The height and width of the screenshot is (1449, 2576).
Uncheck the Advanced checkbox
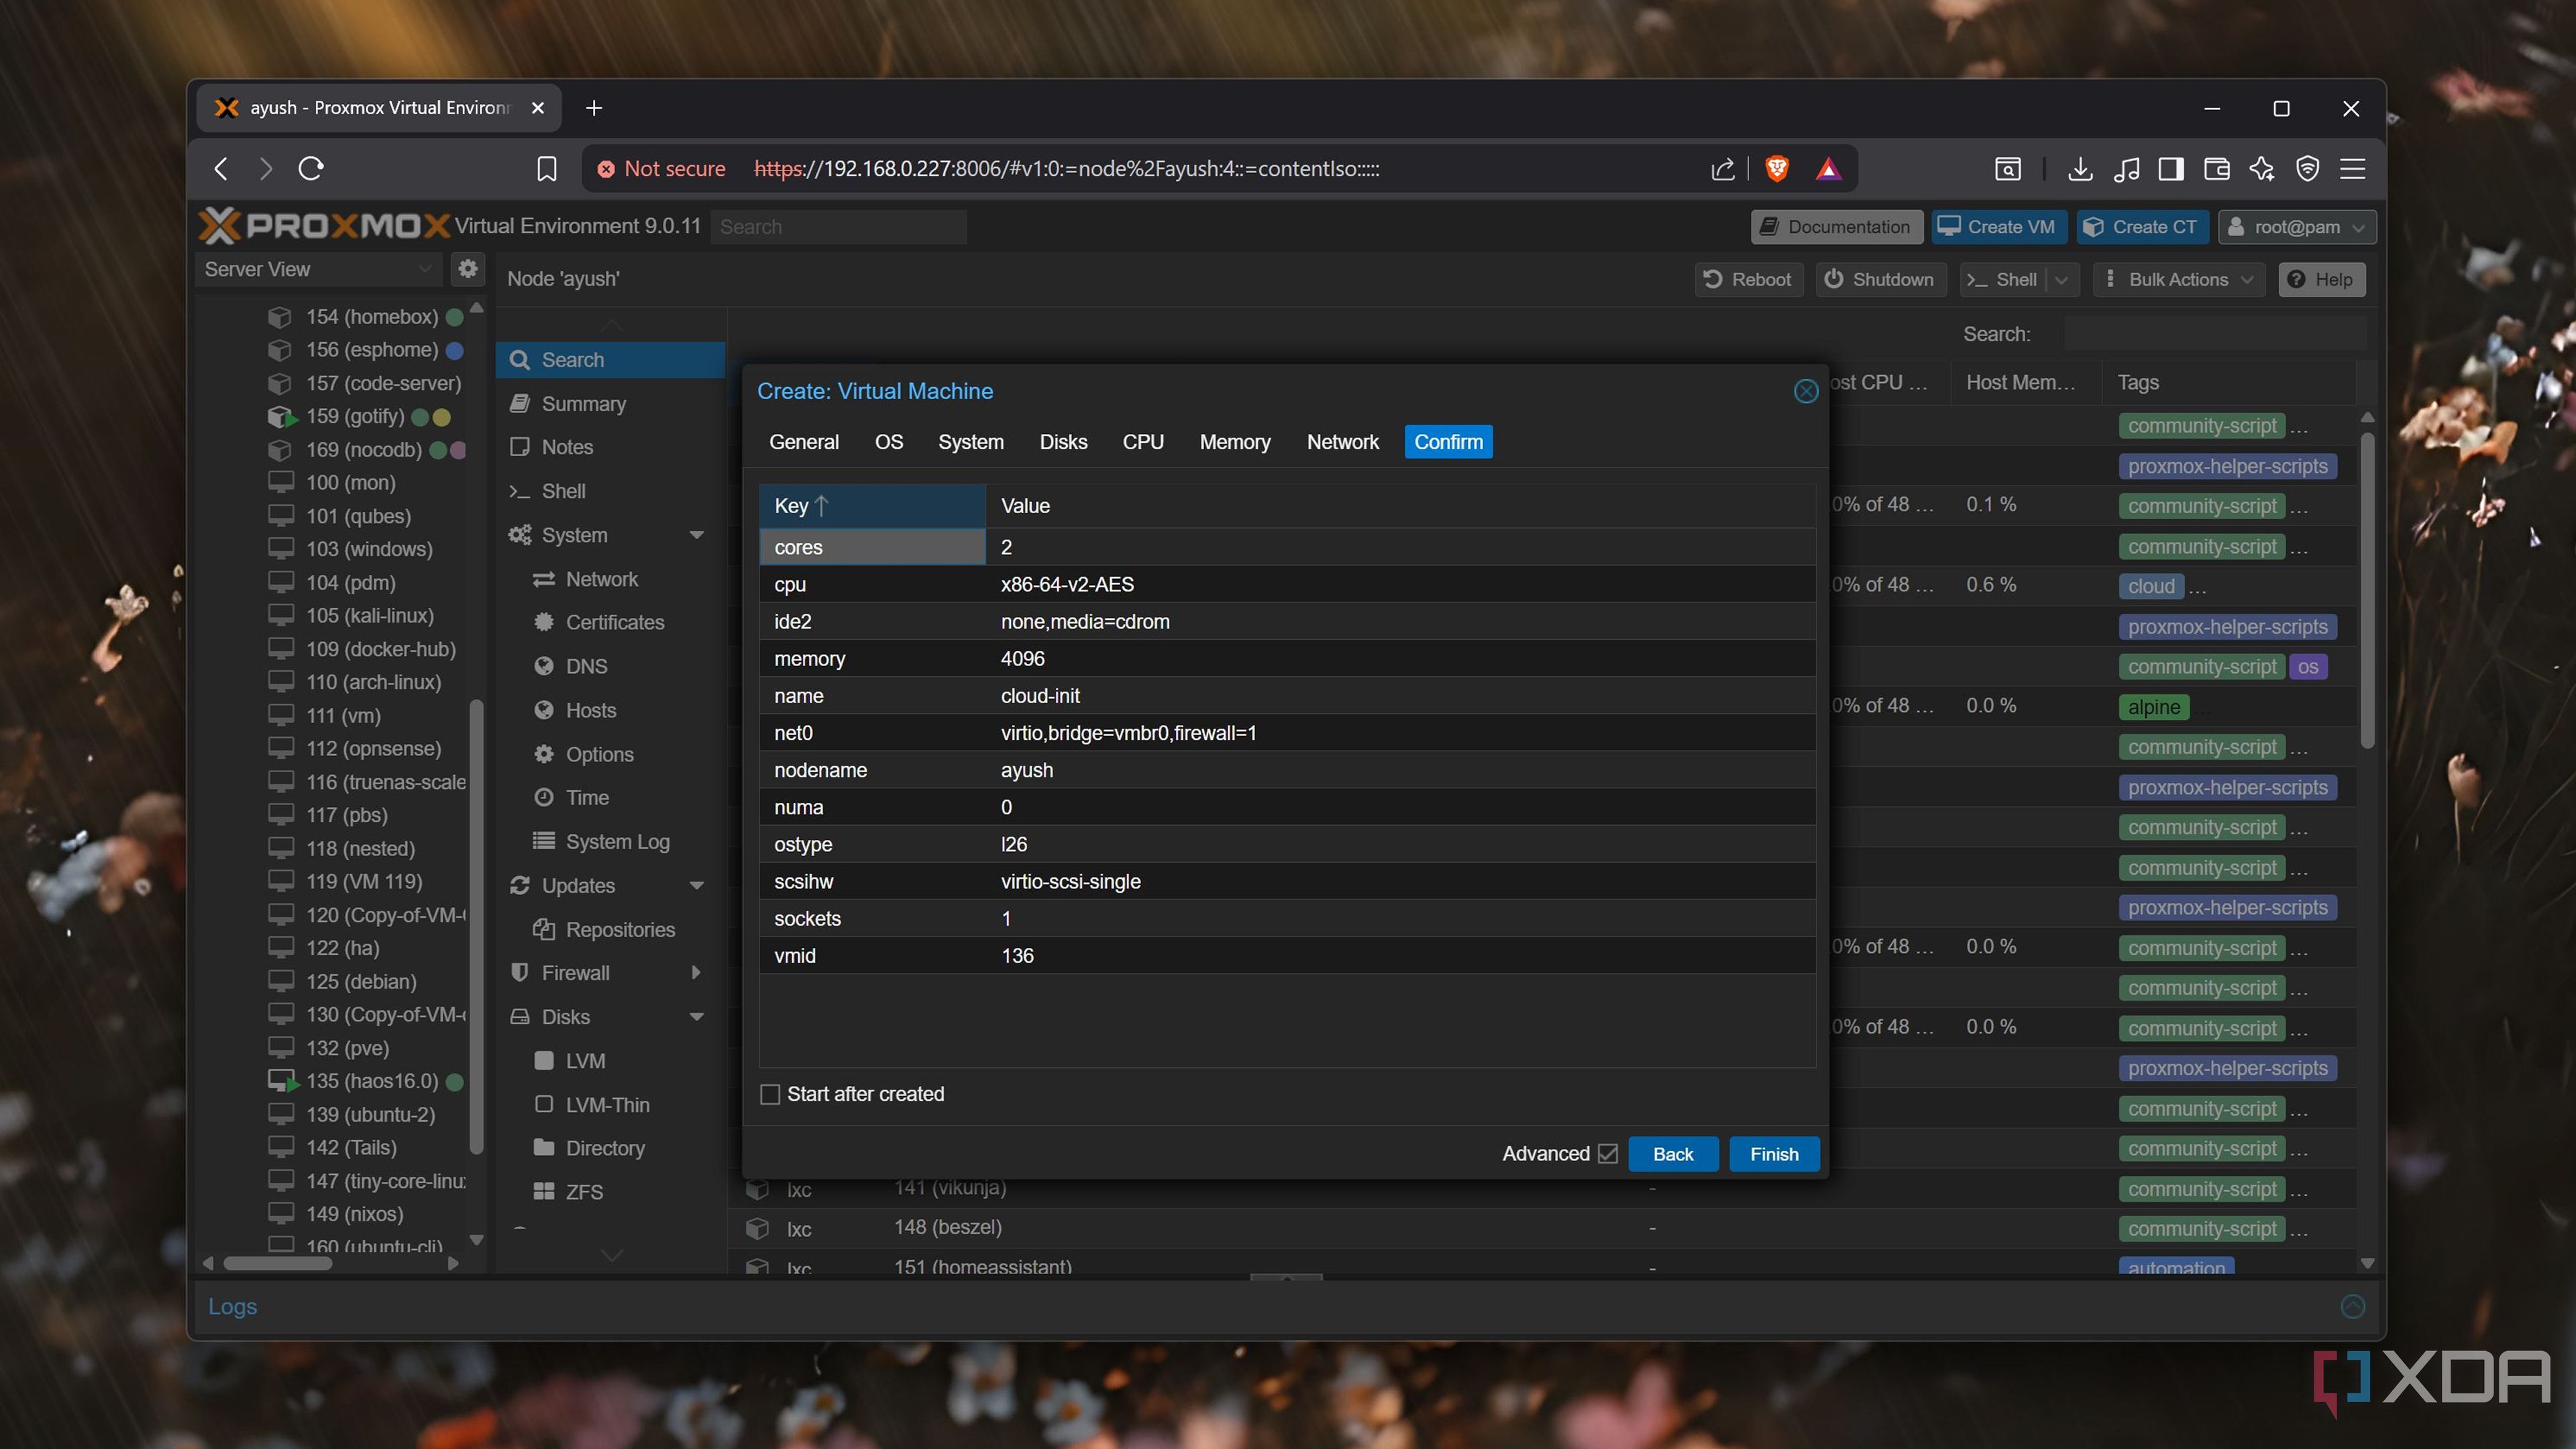click(1608, 1153)
